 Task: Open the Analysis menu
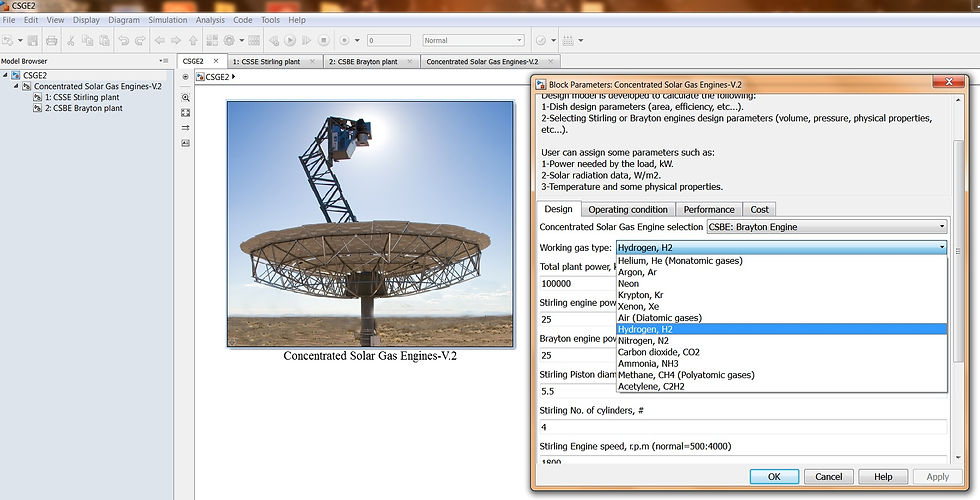click(x=210, y=20)
